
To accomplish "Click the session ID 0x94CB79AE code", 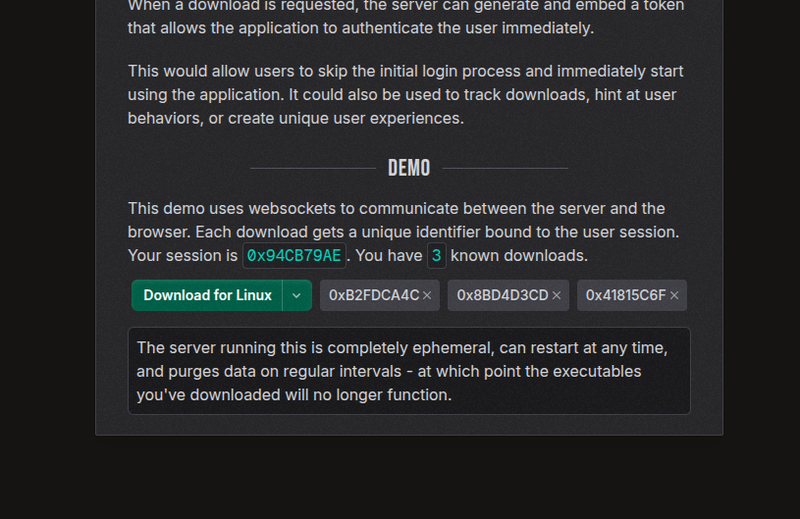I will pyautogui.click(x=294, y=256).
